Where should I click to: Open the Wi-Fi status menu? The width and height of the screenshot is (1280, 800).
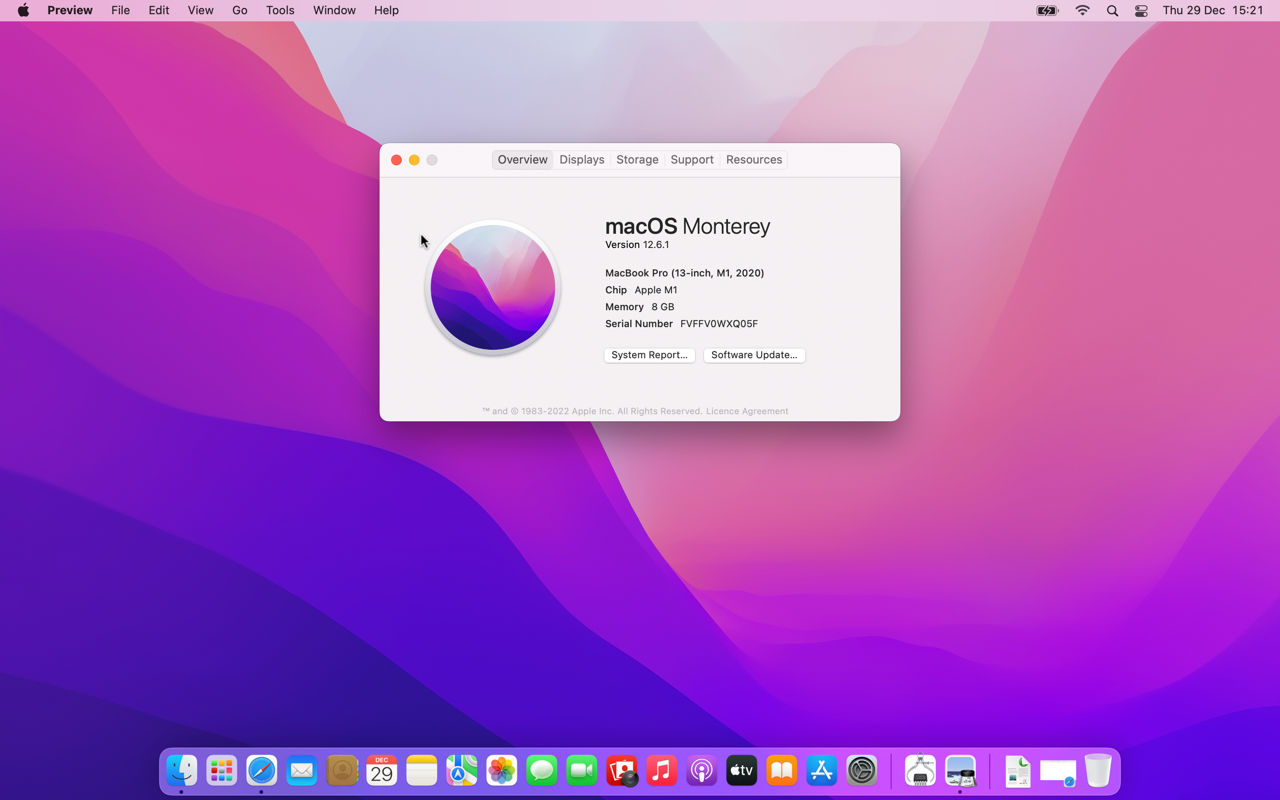click(1082, 10)
